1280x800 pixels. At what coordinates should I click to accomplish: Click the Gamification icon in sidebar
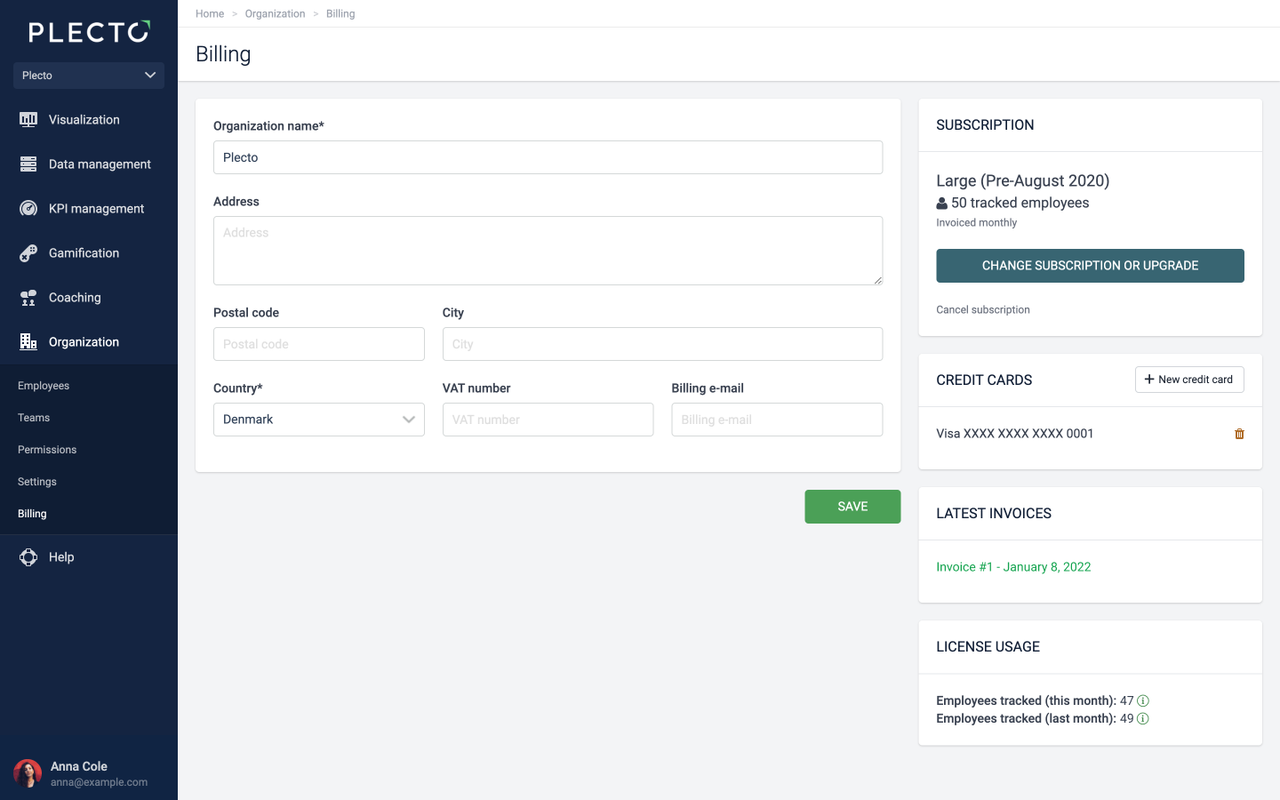point(28,253)
